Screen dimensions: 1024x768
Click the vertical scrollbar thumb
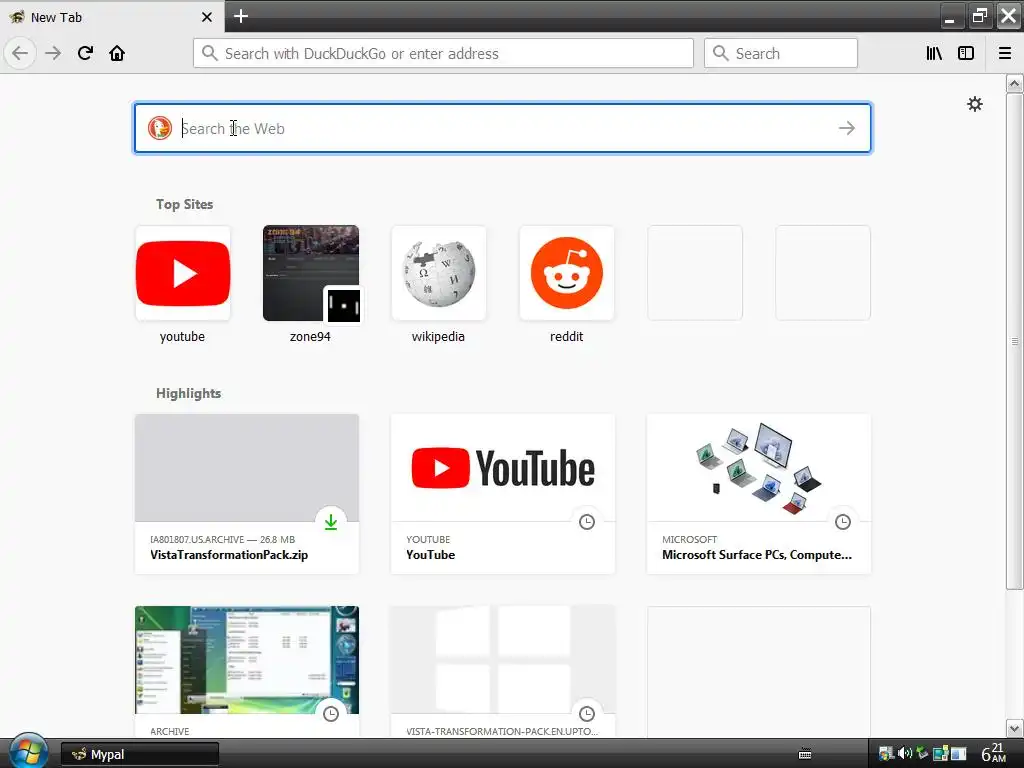(x=1014, y=342)
